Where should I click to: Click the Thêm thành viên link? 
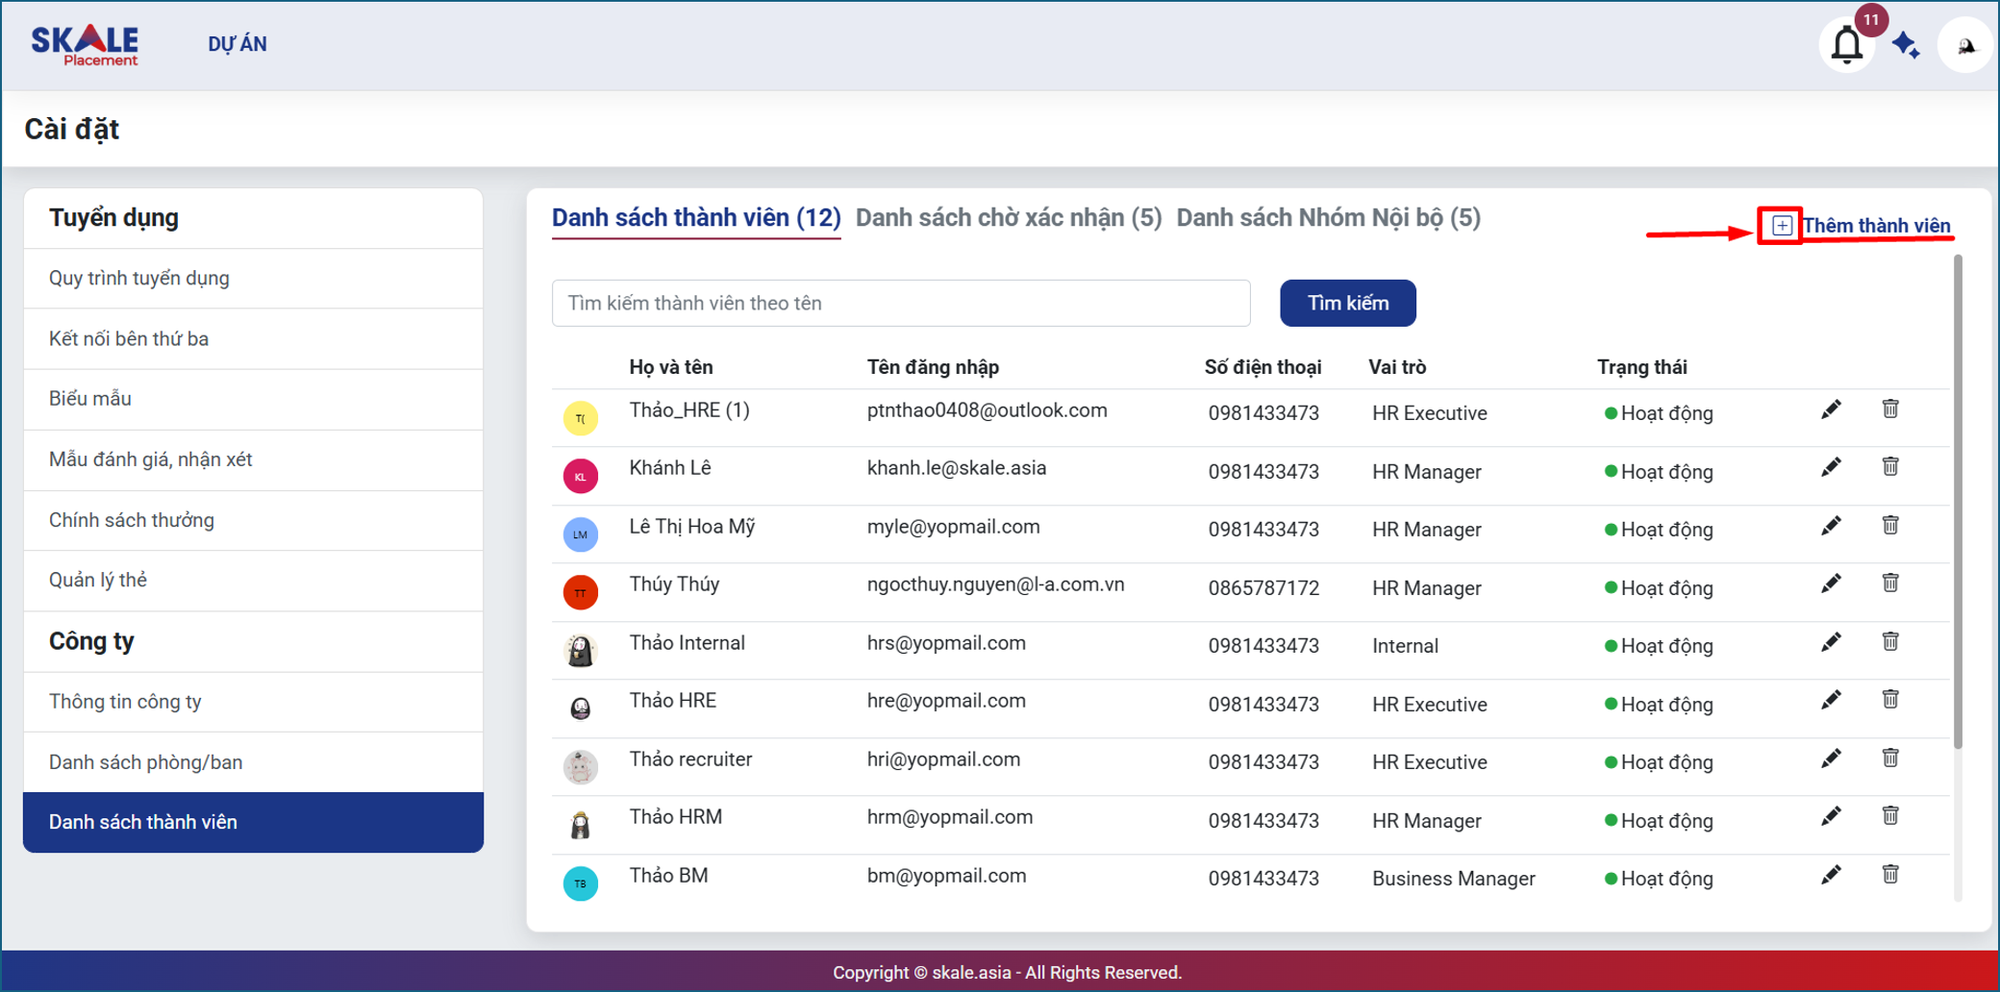pos(1876,226)
